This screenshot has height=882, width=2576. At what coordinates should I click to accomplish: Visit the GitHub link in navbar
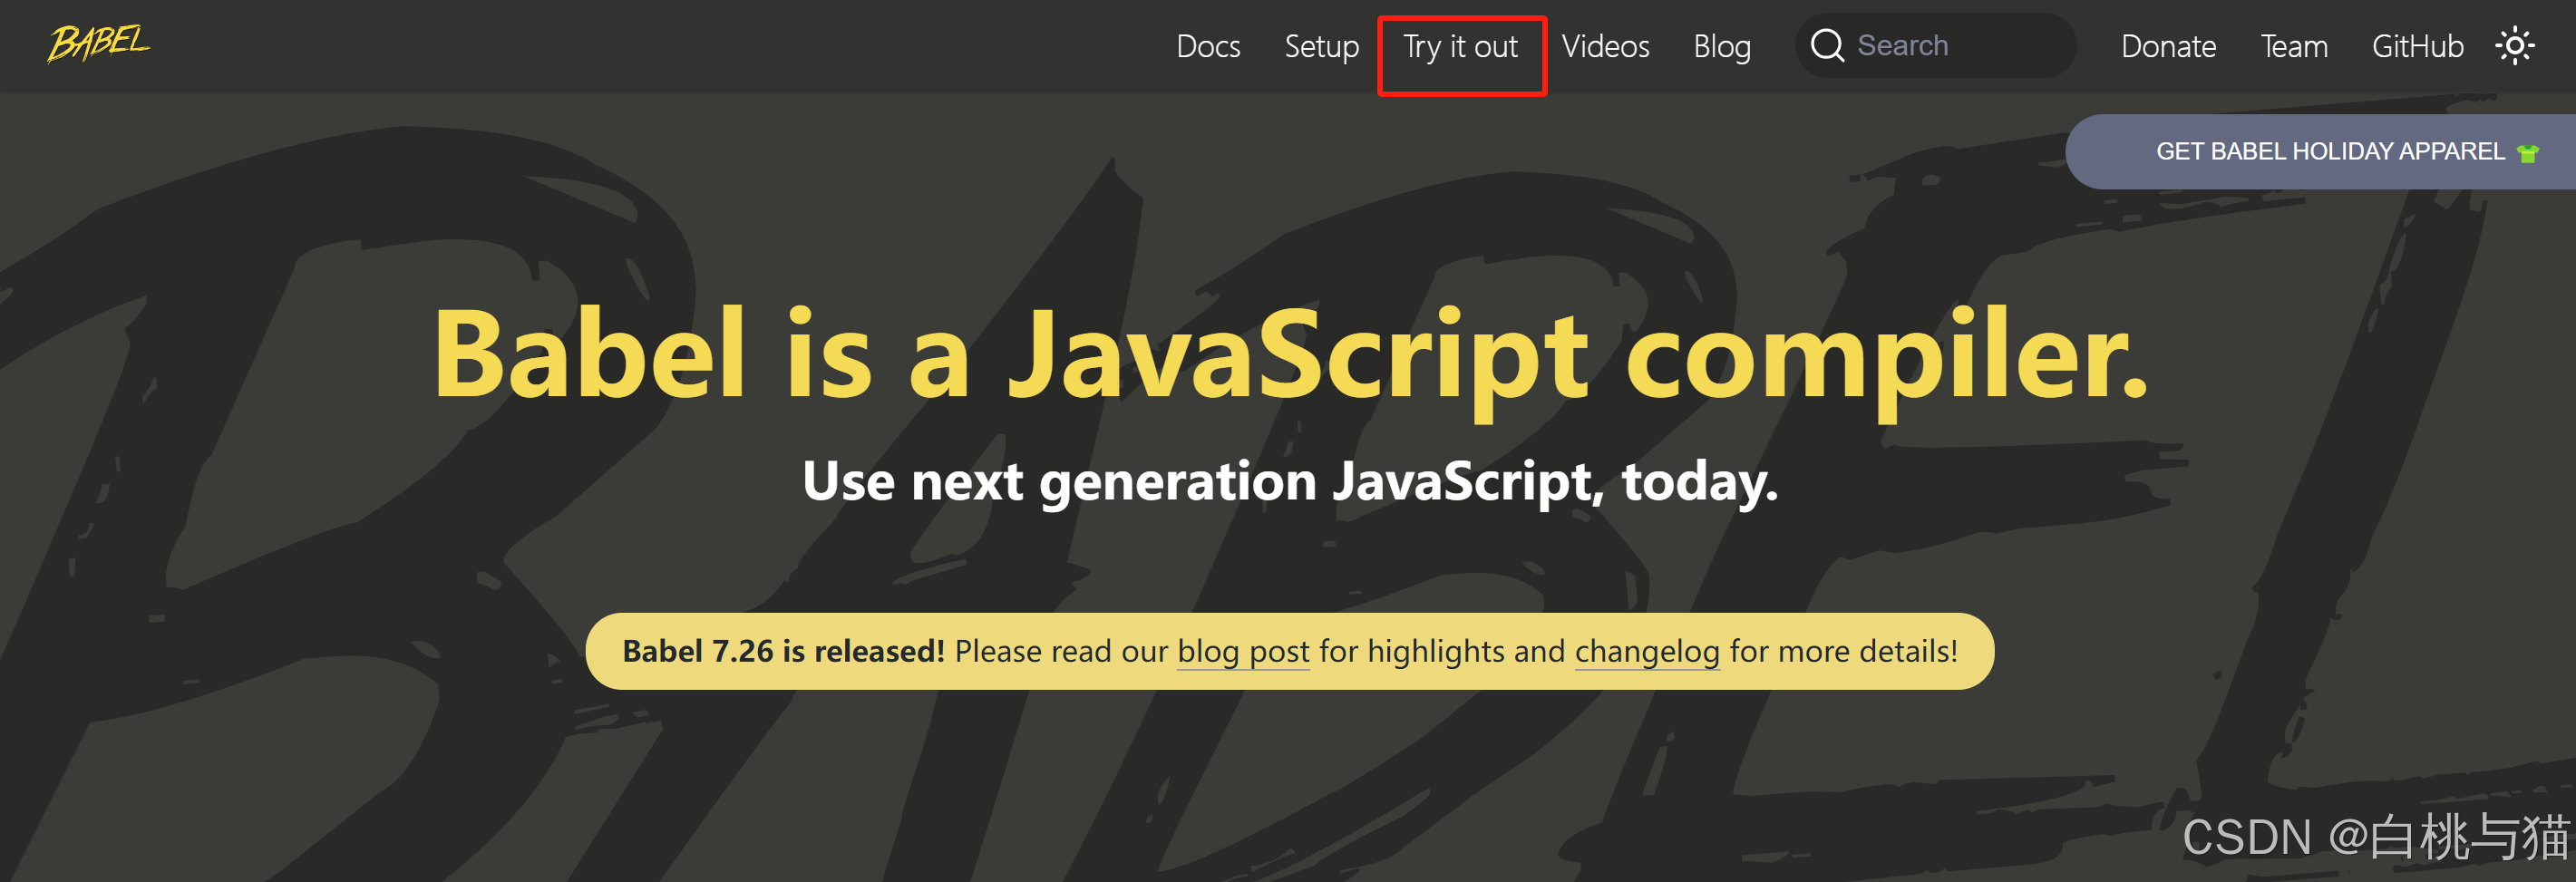point(2417,46)
